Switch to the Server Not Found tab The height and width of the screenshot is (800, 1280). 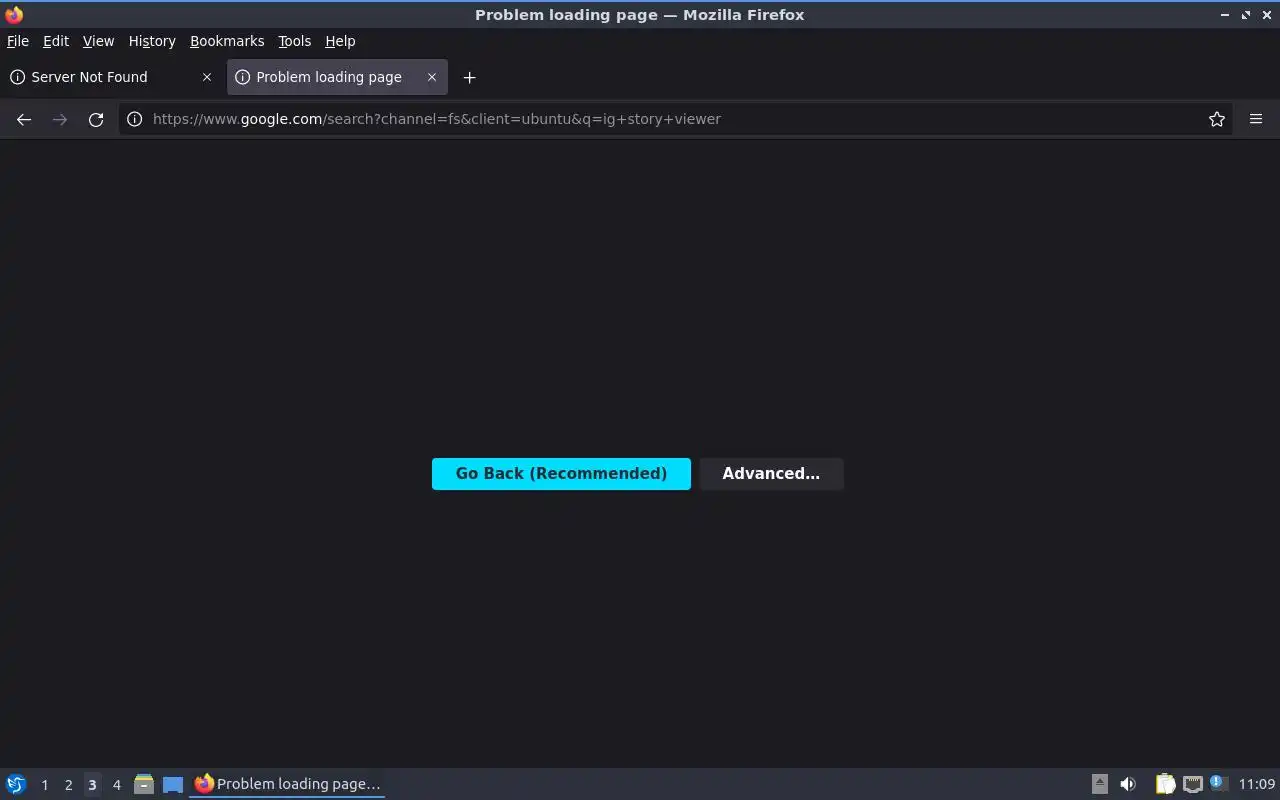[x=112, y=77]
